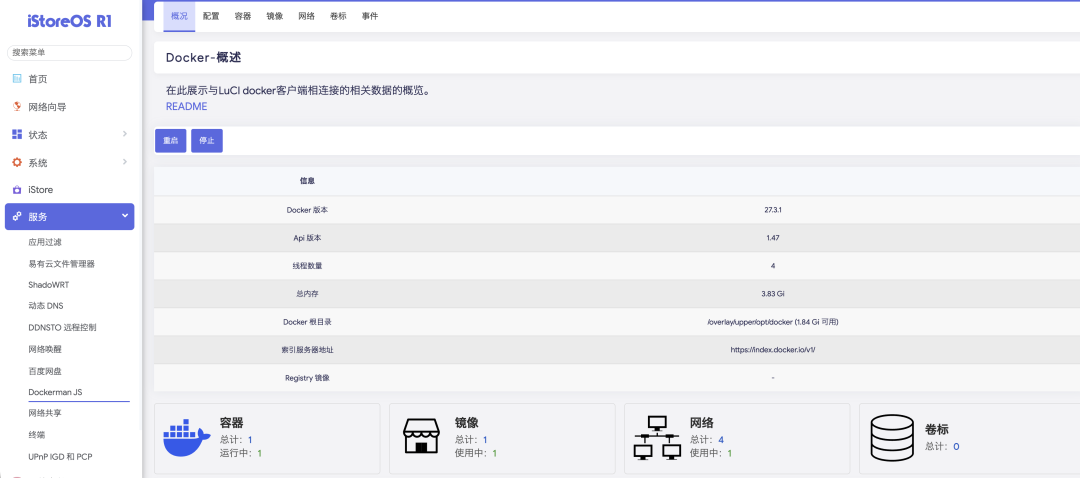Viewport: 1080px width, 478px height.
Task: Open ShadoWRT menu item
Action: tap(48, 284)
